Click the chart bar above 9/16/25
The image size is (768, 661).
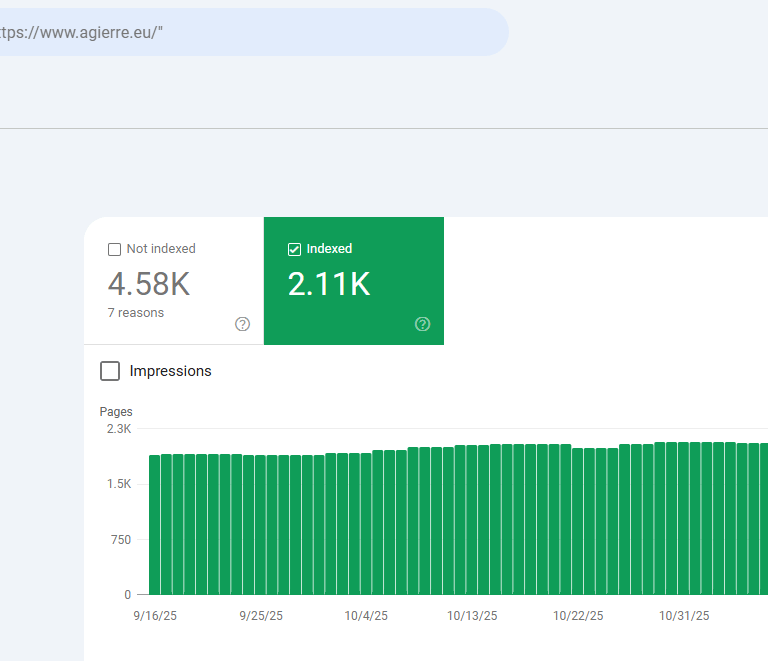click(155, 525)
